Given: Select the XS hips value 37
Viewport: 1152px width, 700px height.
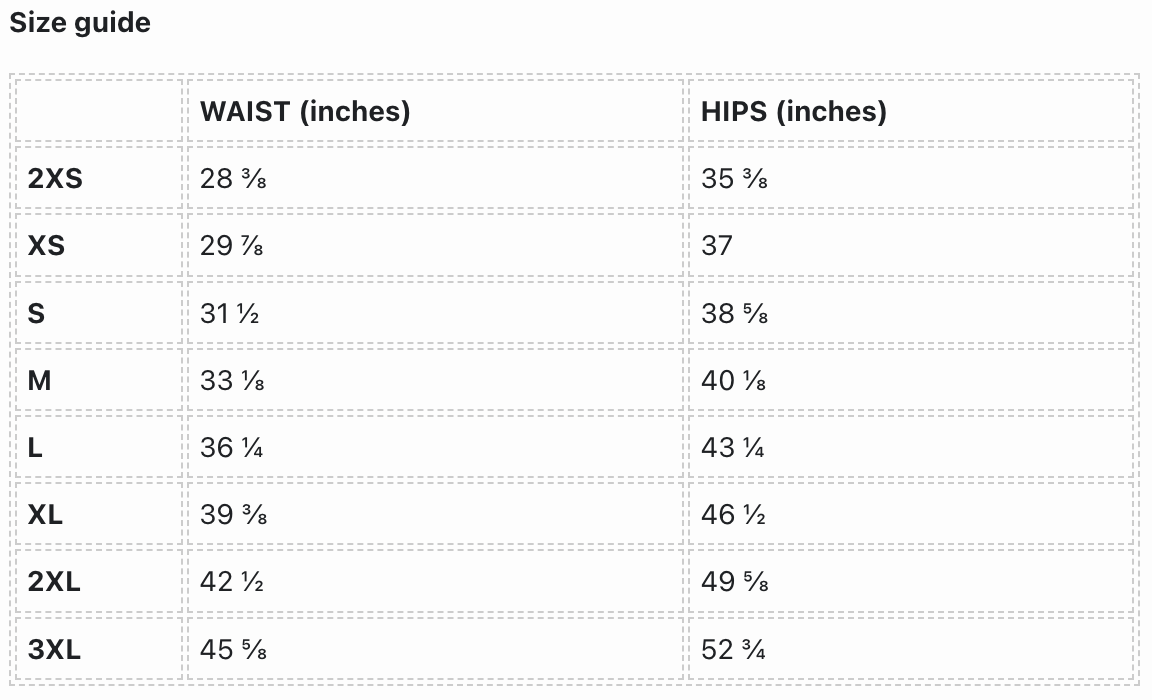Looking at the screenshot, I should (717, 246).
